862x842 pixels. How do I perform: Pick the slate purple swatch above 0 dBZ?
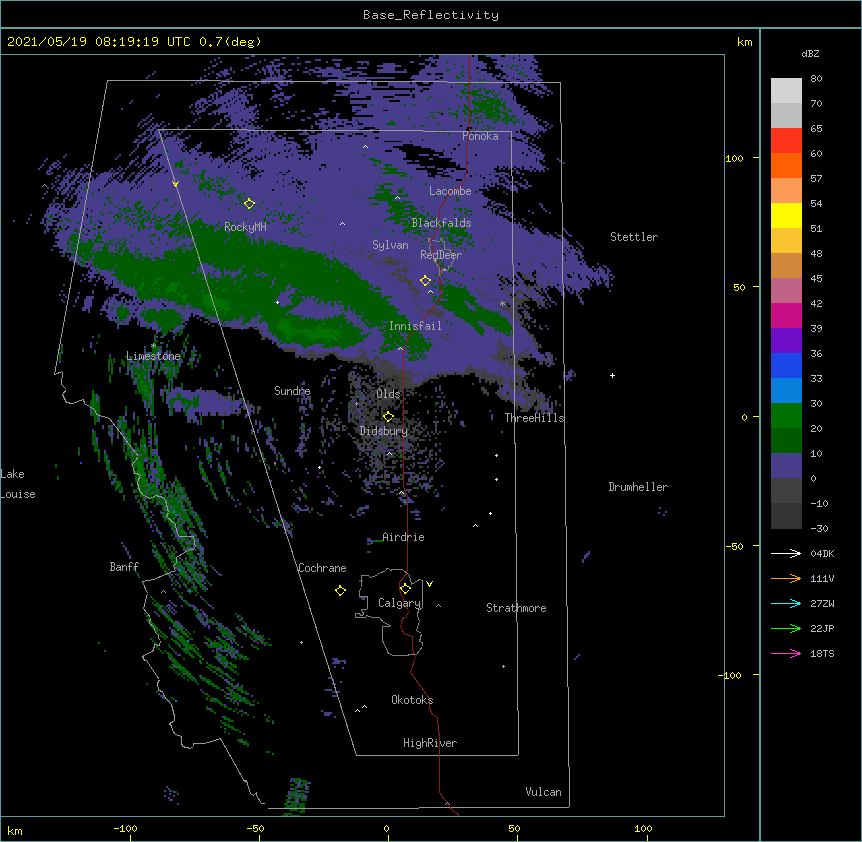coord(786,466)
